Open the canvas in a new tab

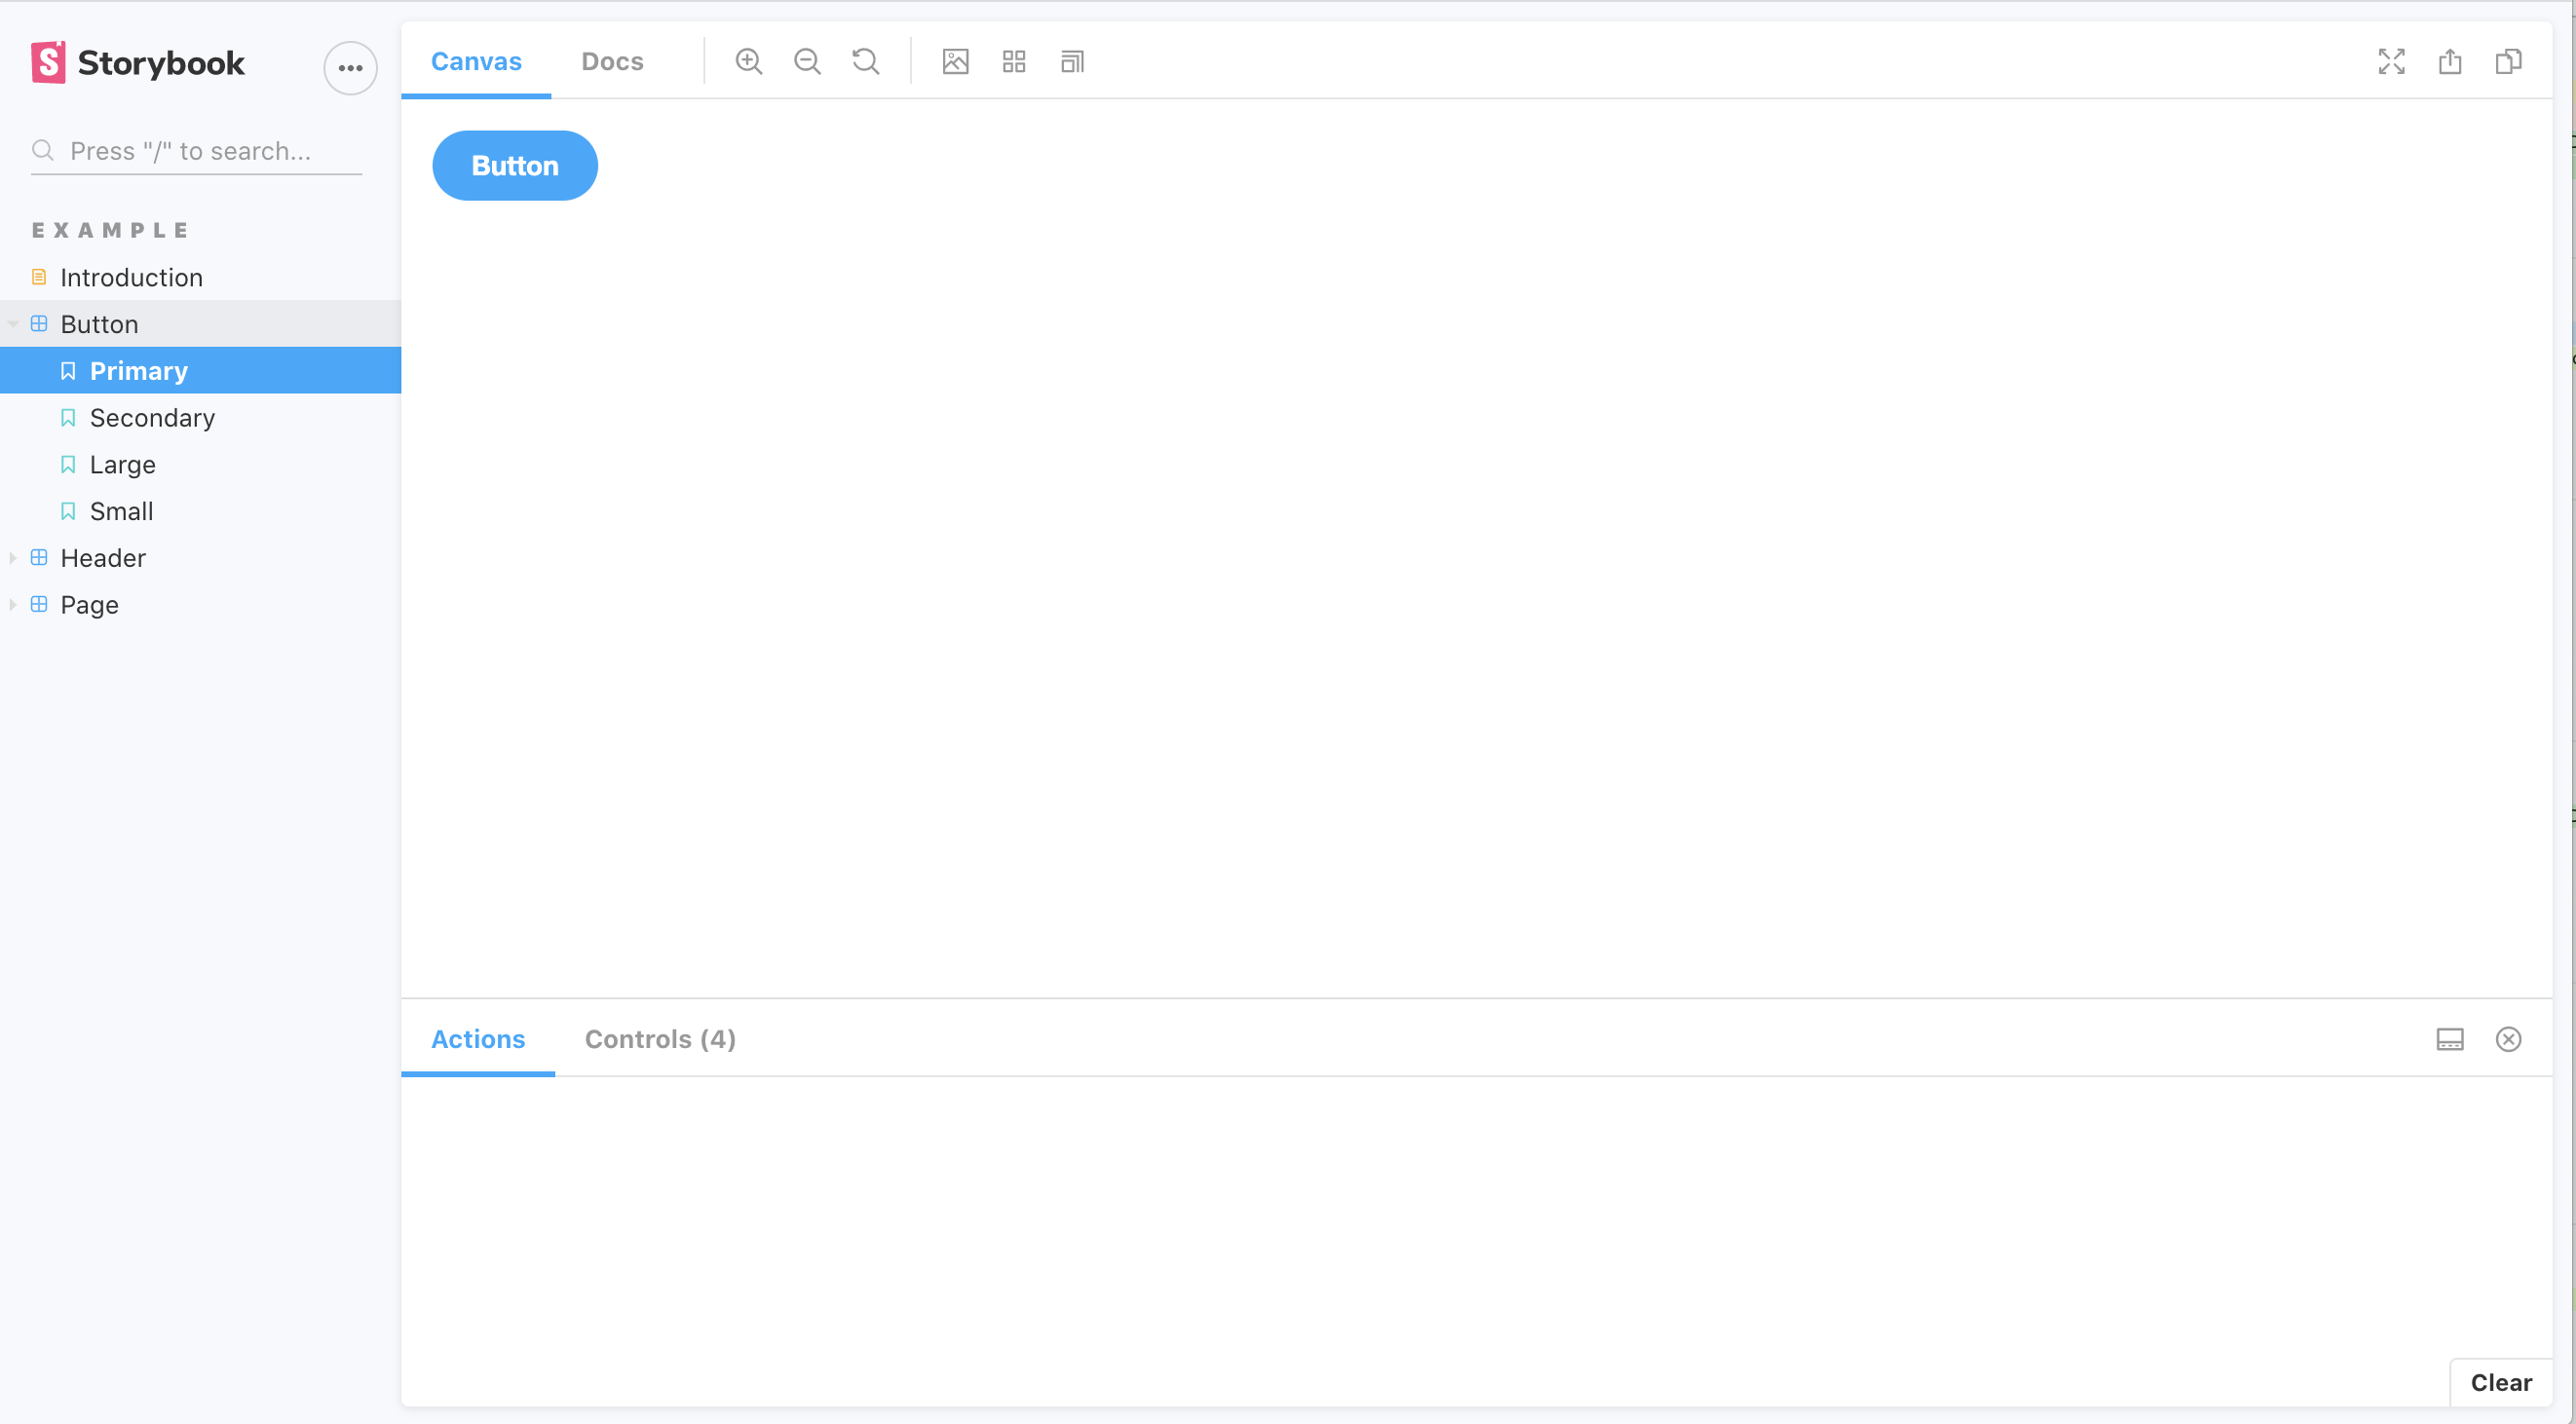[x=2450, y=61]
